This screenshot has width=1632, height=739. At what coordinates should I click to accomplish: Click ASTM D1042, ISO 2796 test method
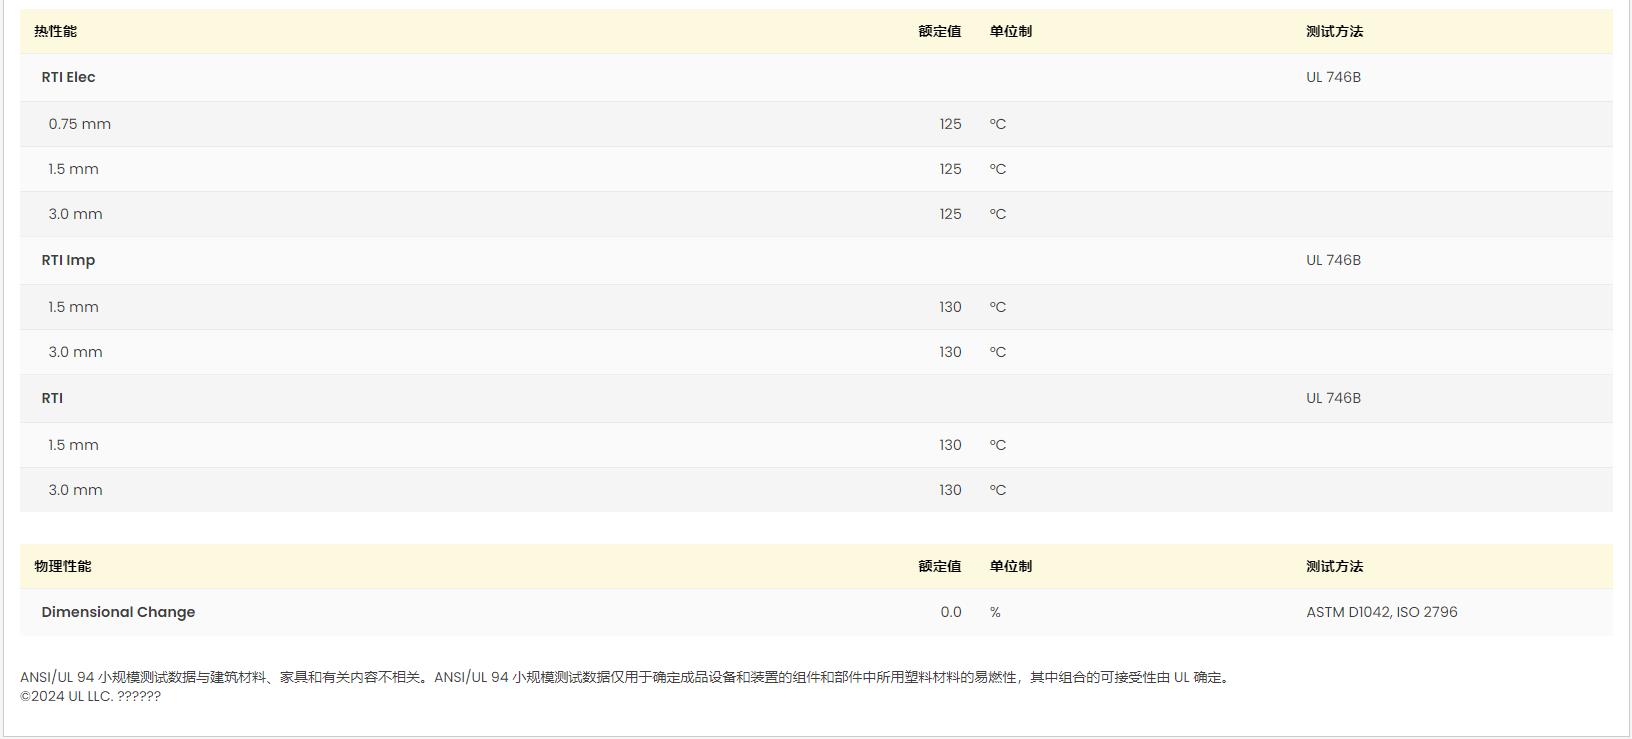click(x=1382, y=612)
